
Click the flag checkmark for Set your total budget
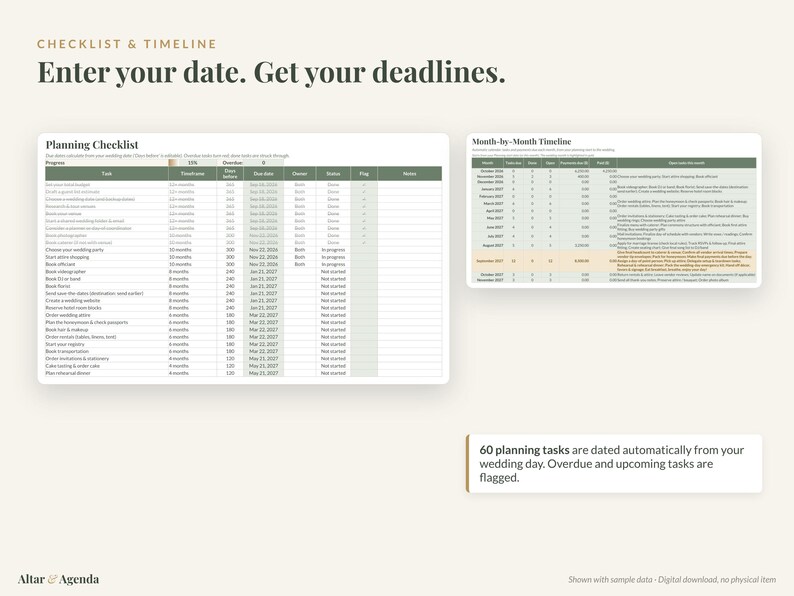[364, 185]
